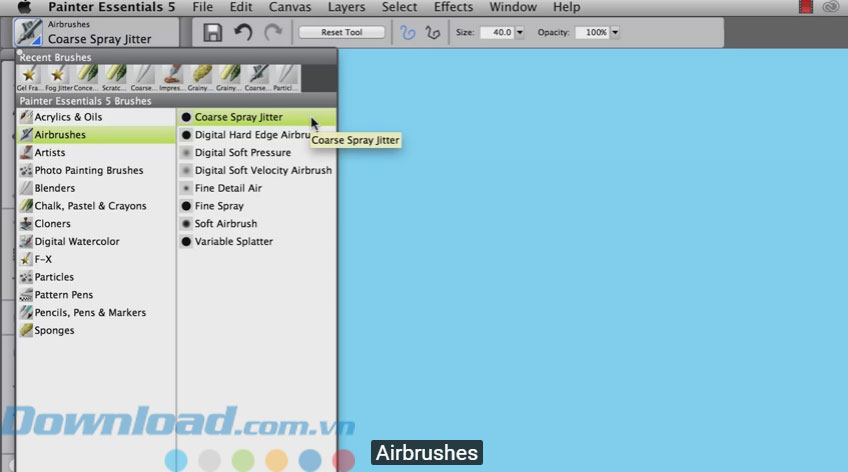
Task: Open the Help menu
Action: pos(566,7)
